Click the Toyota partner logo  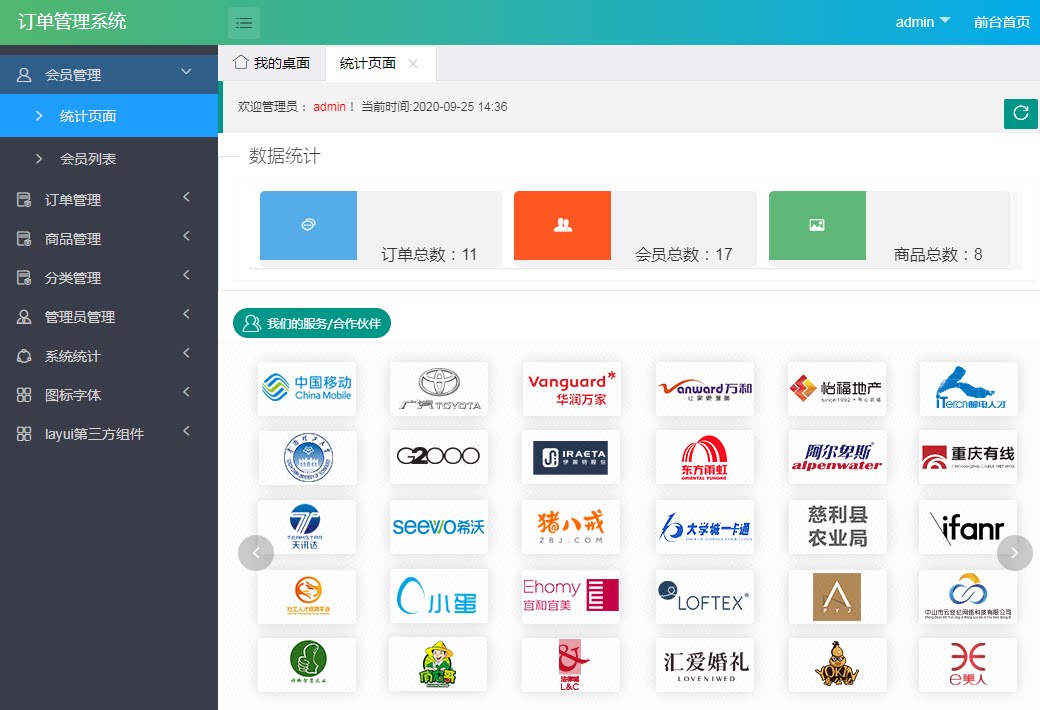click(439, 389)
